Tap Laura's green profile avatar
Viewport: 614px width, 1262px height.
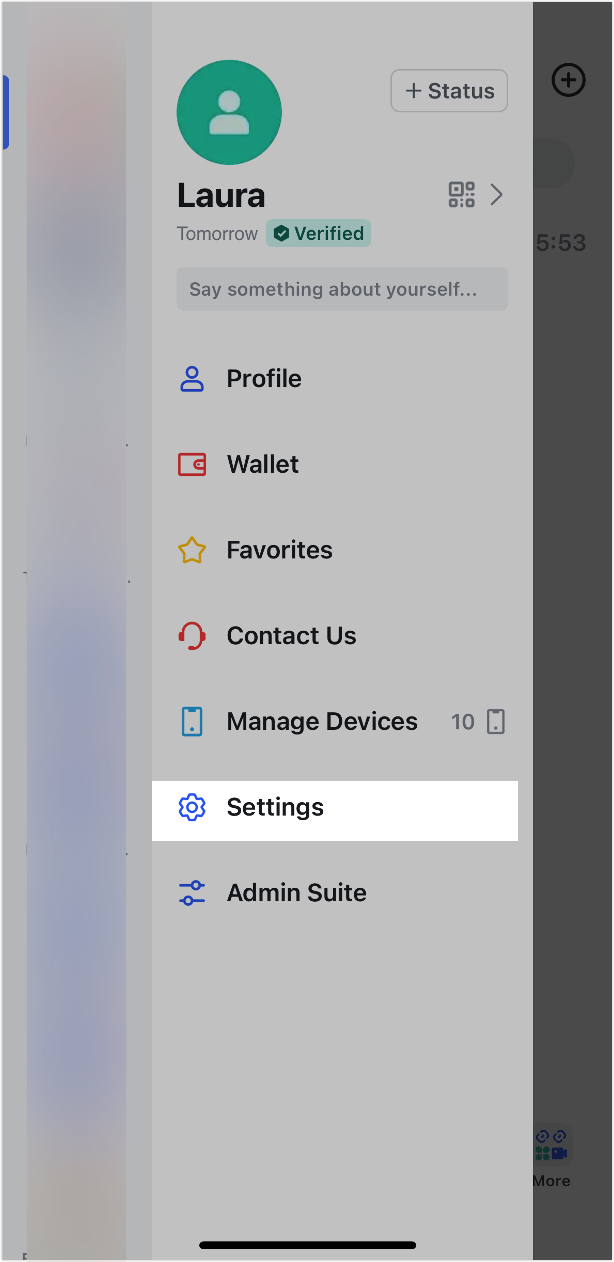(x=229, y=112)
